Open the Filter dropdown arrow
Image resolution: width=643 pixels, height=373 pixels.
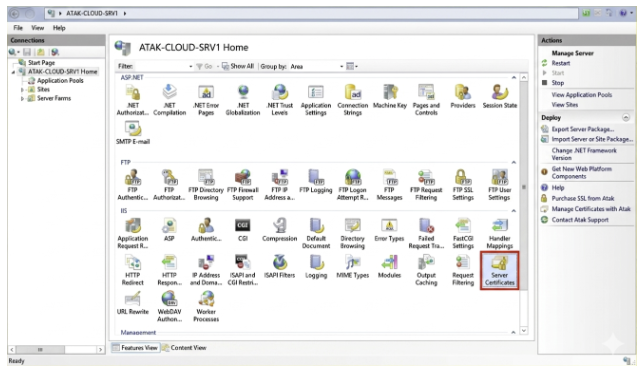pos(191,66)
